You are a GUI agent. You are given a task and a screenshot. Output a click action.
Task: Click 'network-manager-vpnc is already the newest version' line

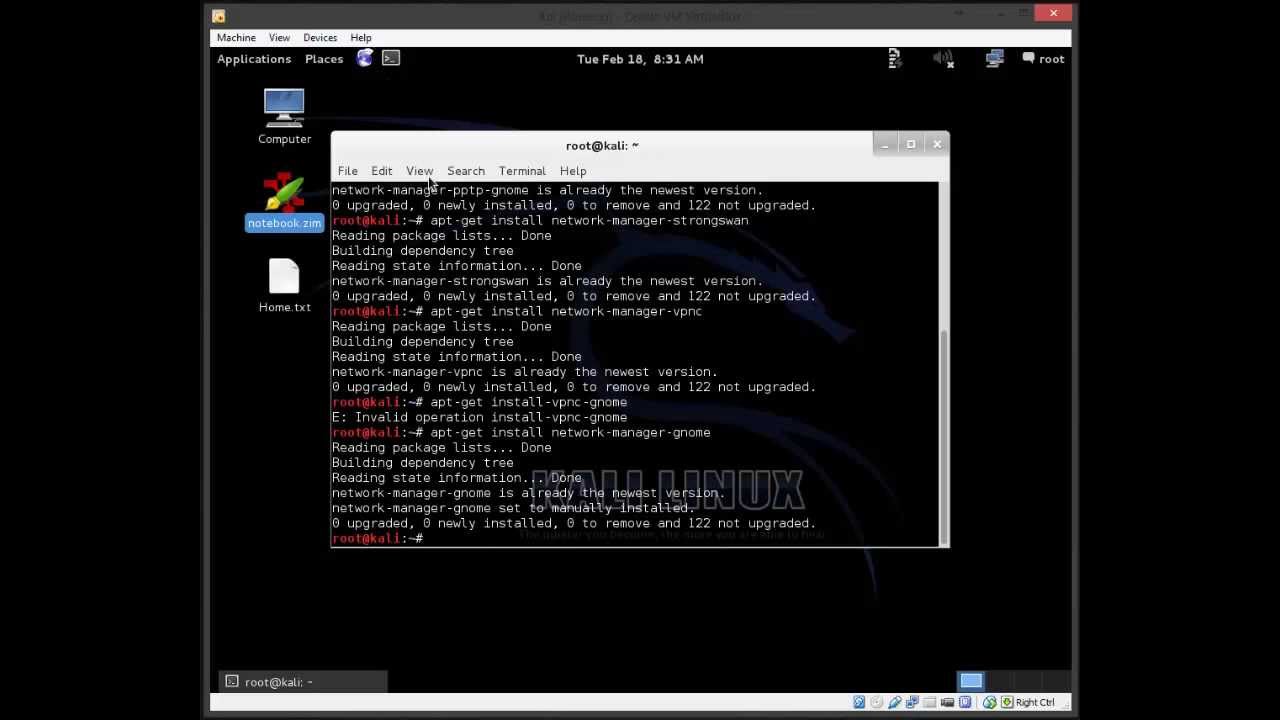pos(525,372)
